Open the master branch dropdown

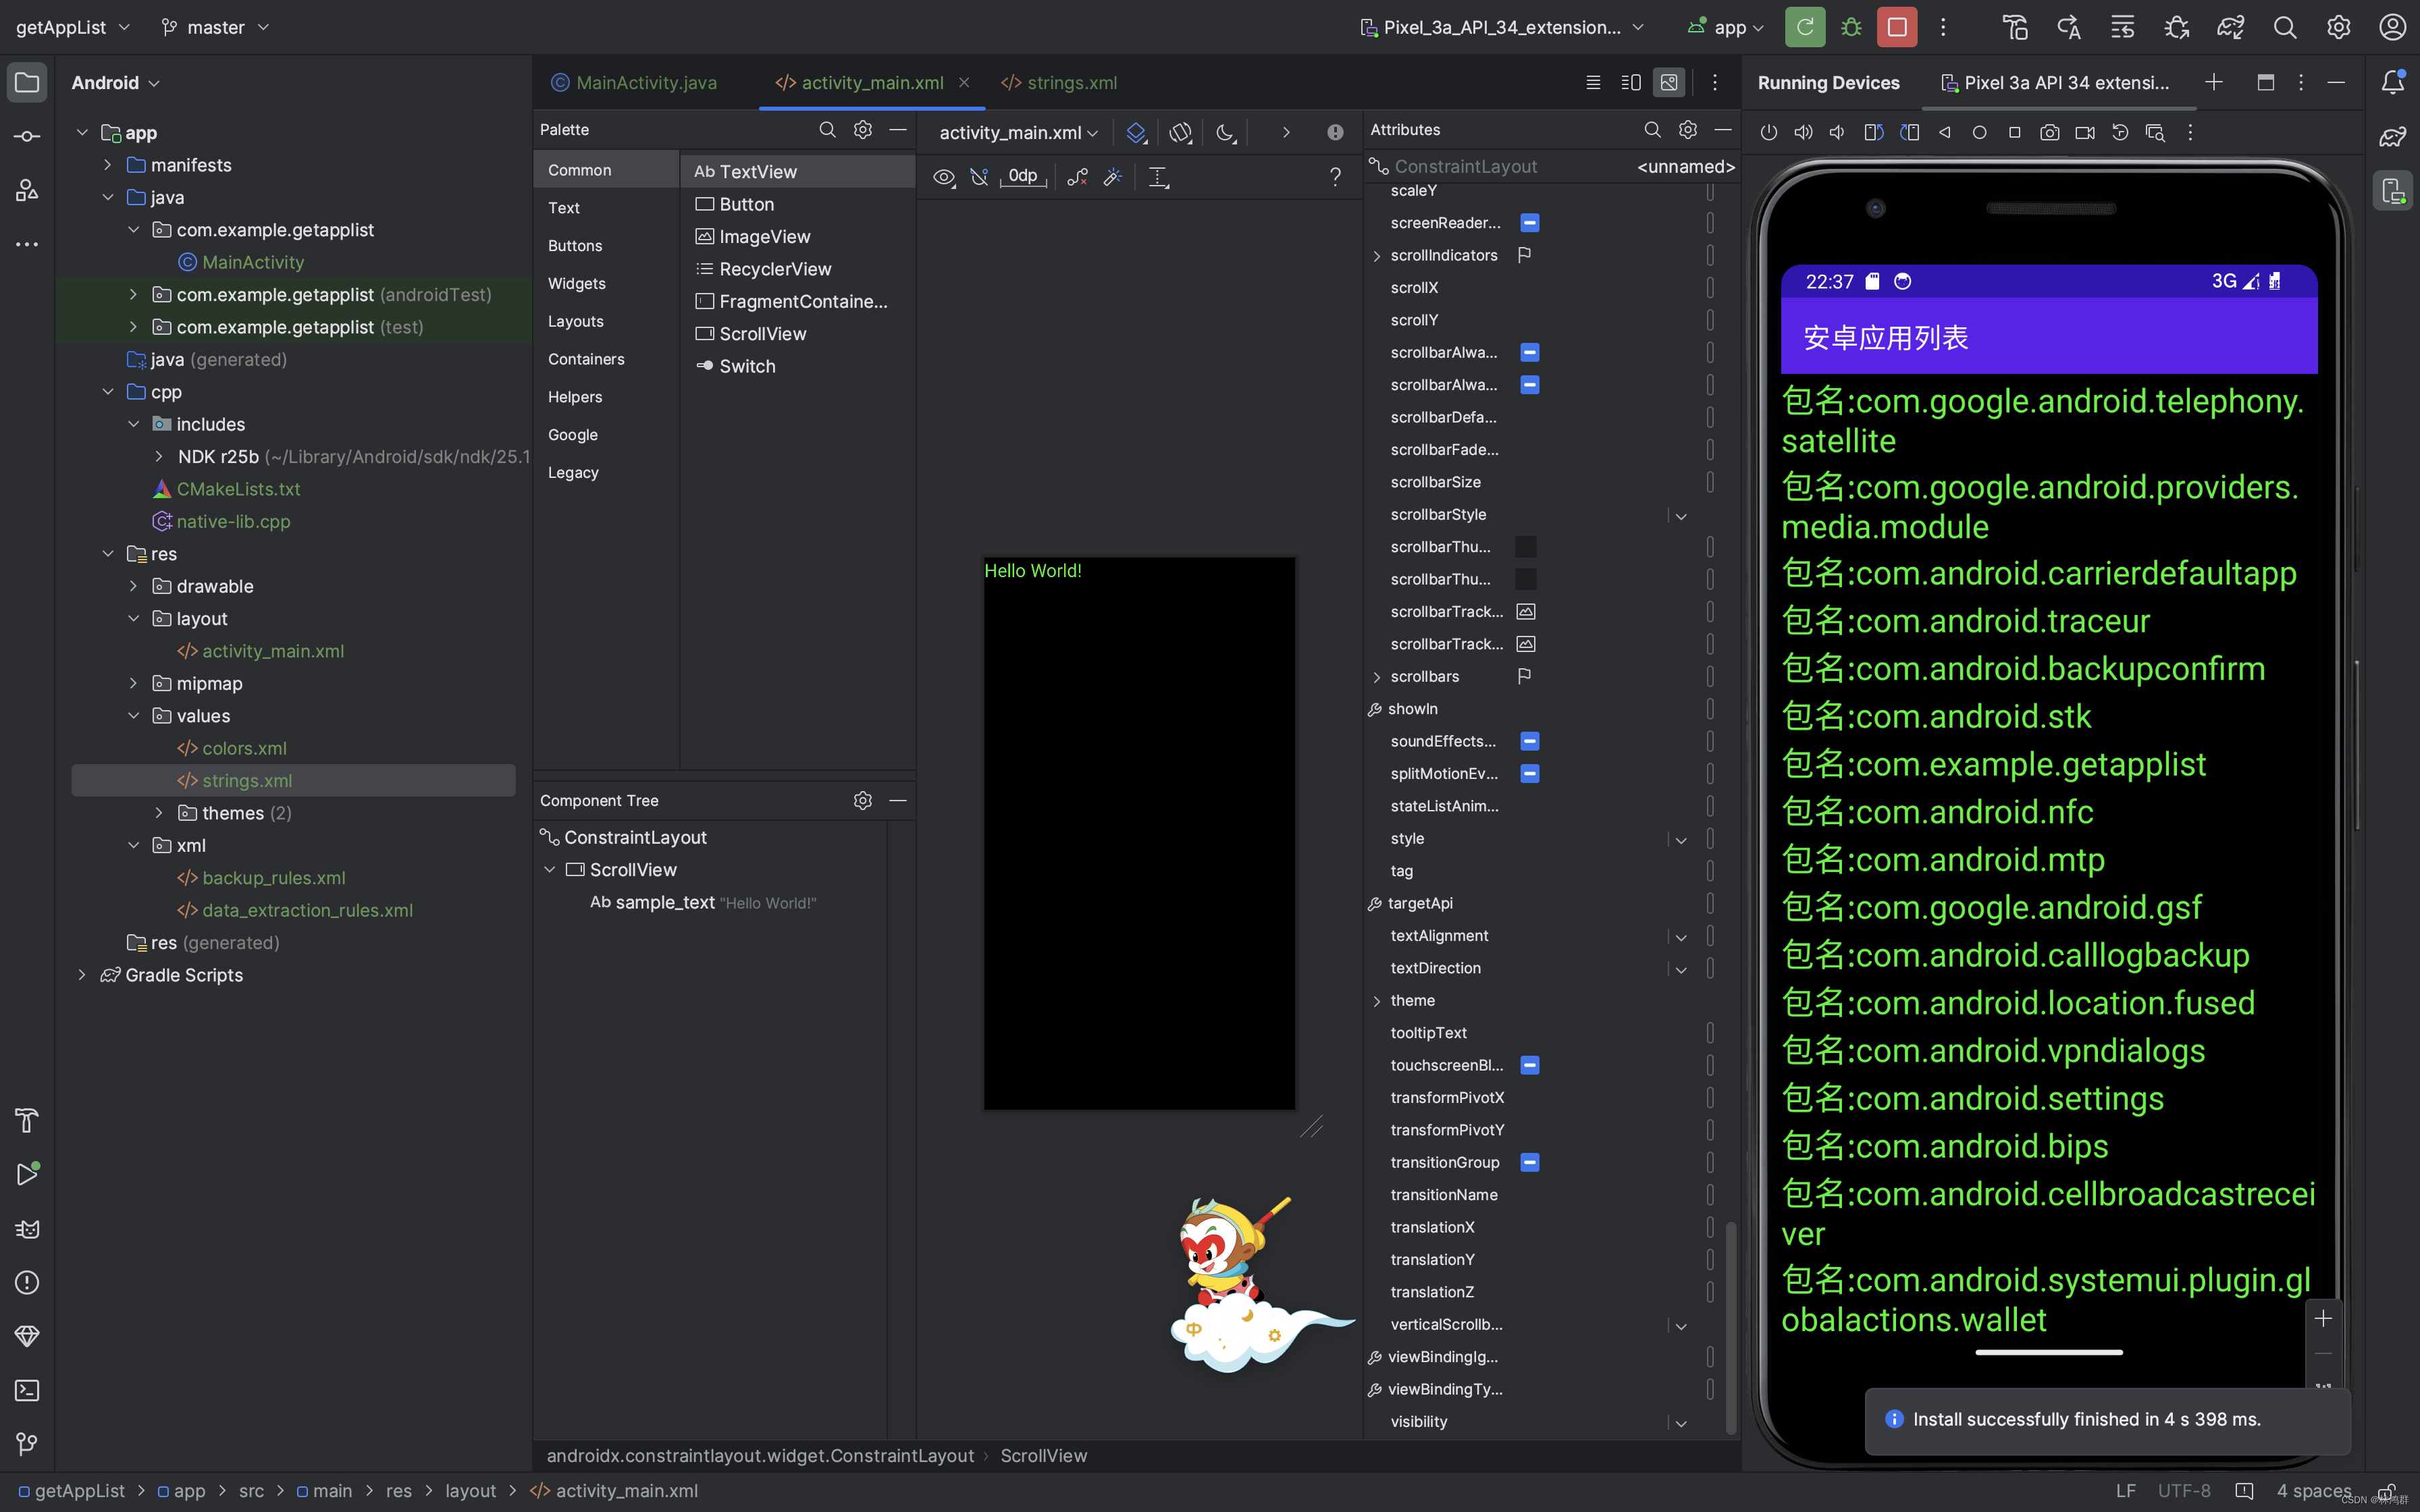[215, 27]
